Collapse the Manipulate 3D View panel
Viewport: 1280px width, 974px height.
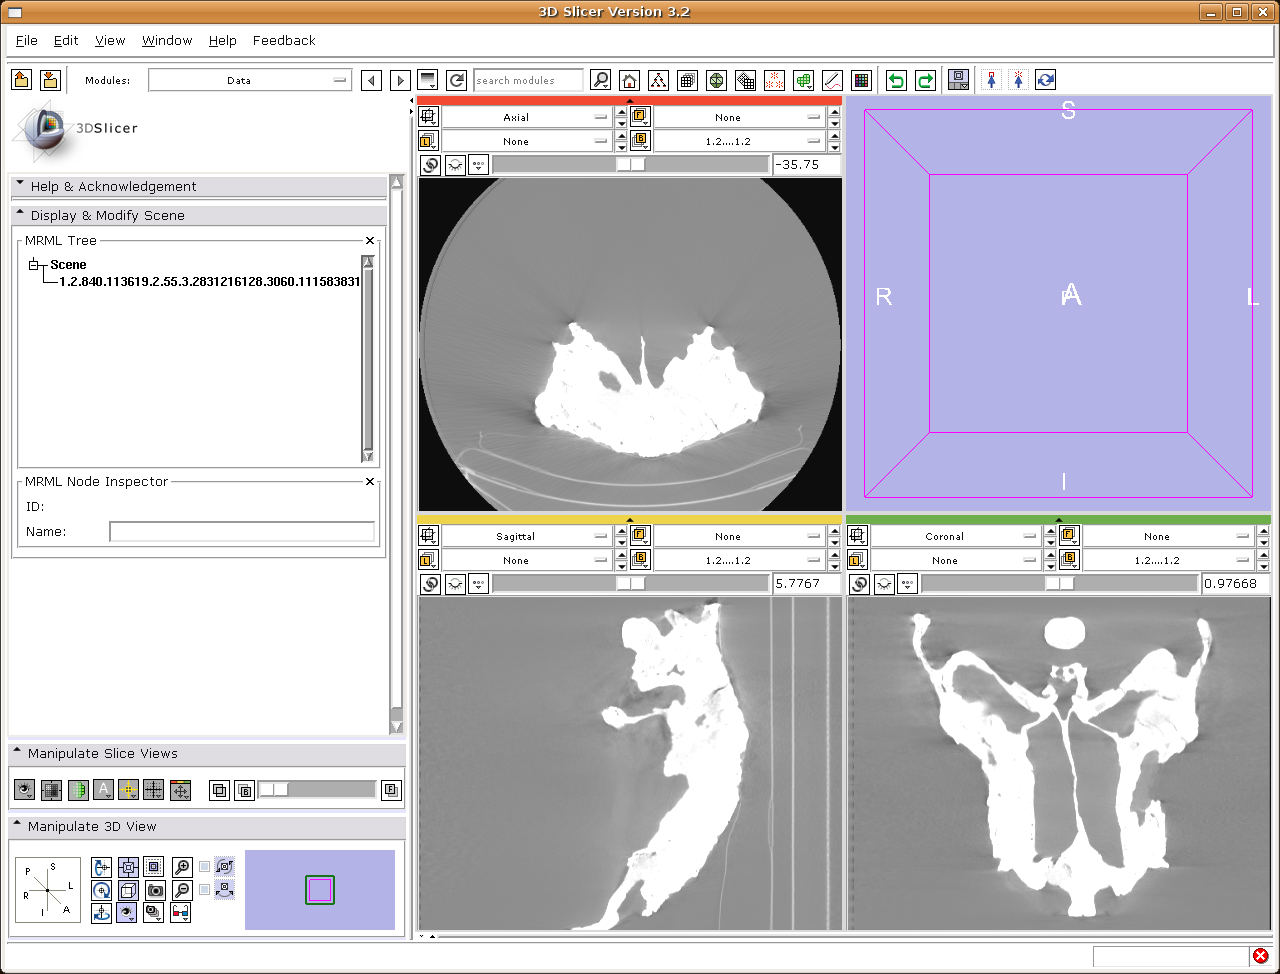tap(207, 827)
